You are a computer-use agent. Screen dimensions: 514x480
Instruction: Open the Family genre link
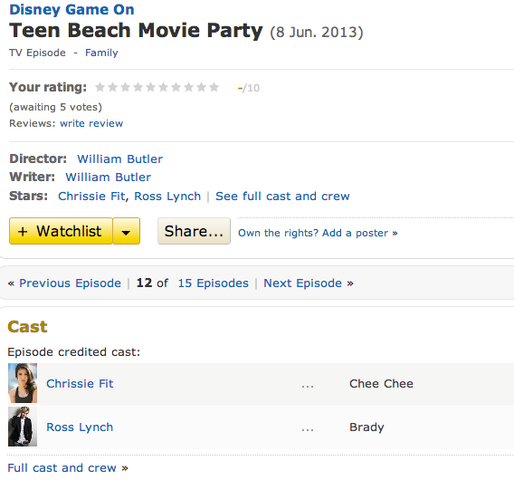[102, 53]
